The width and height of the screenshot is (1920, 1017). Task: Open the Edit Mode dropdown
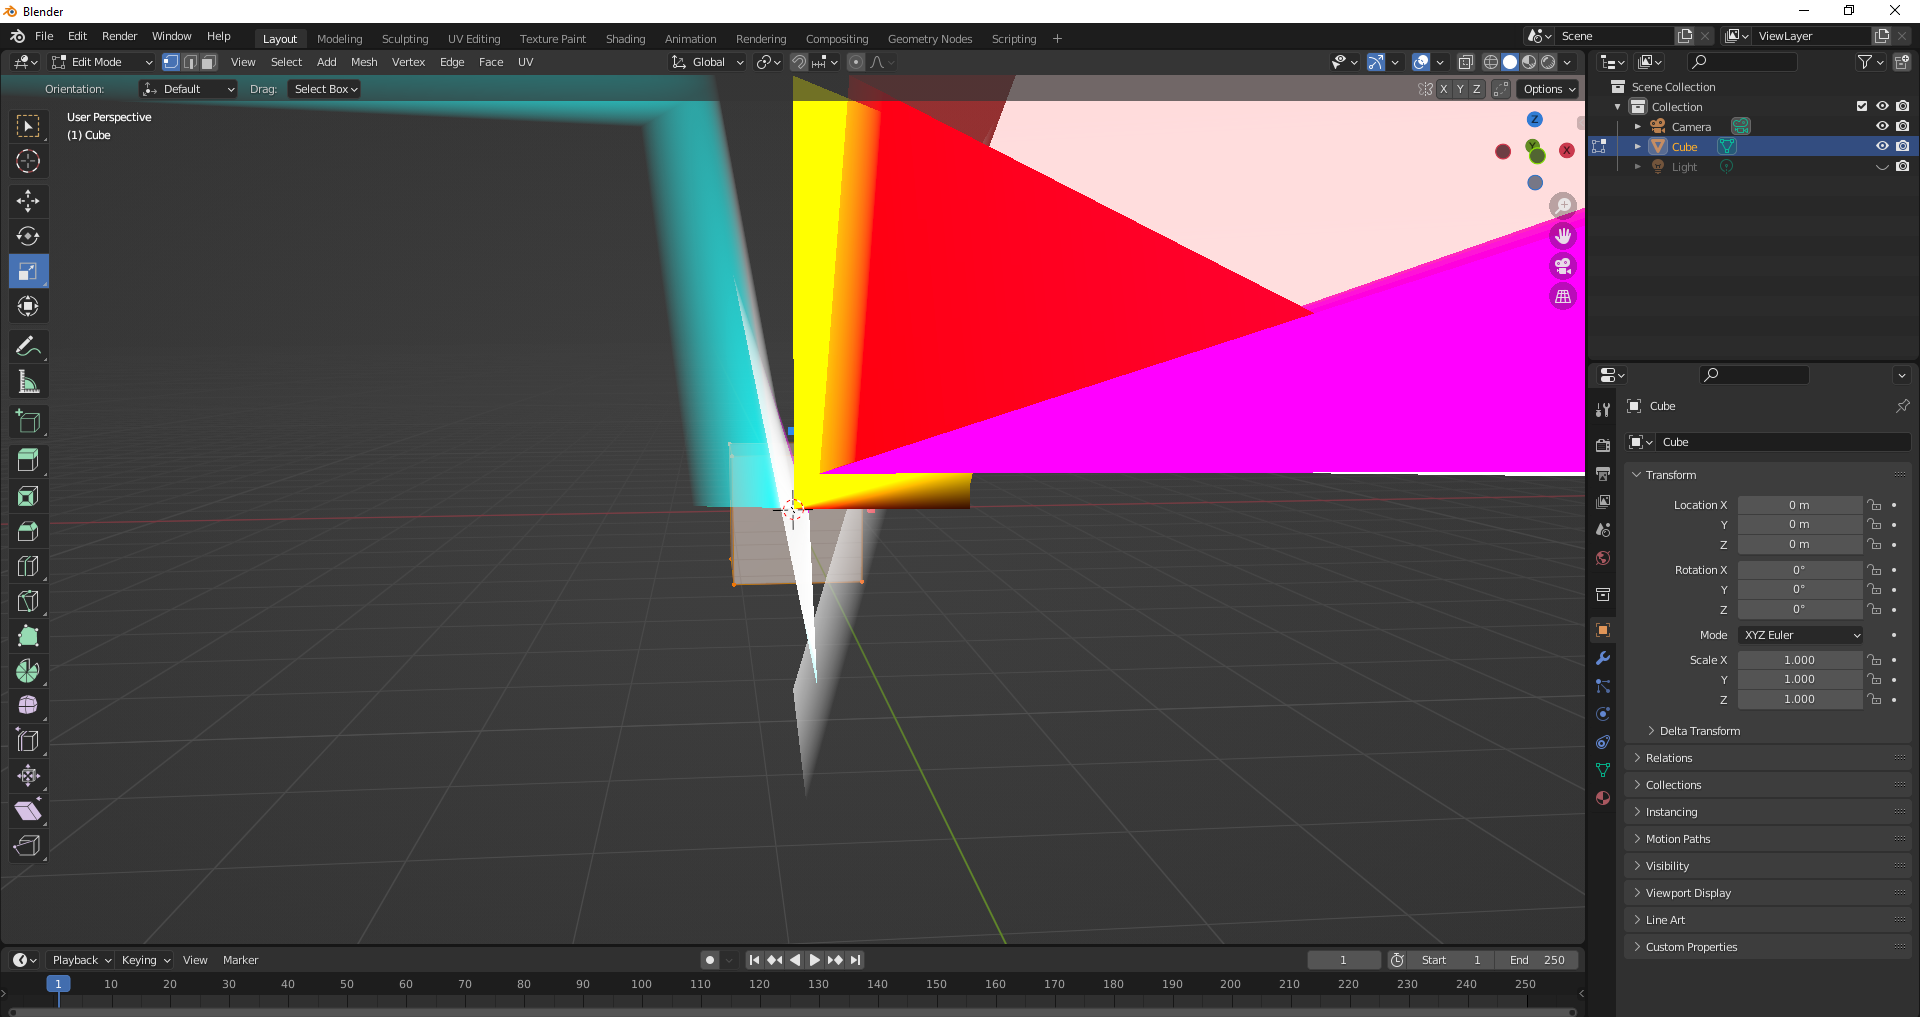point(103,62)
